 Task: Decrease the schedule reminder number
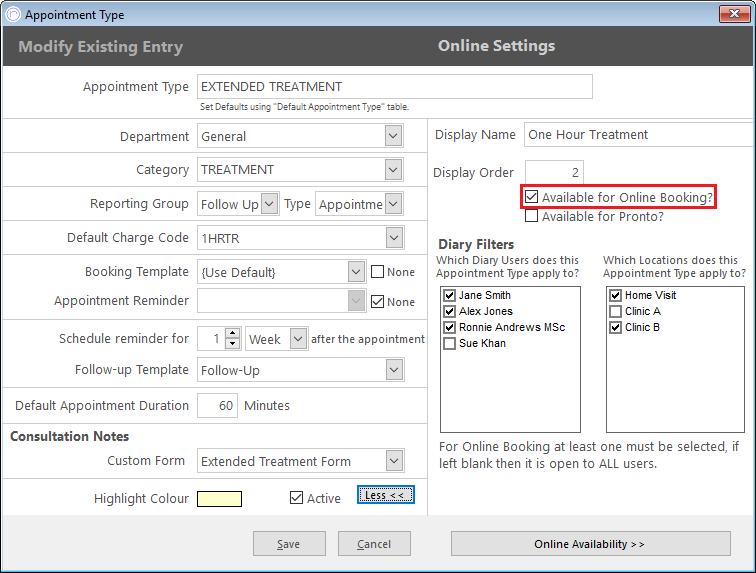[232, 343]
